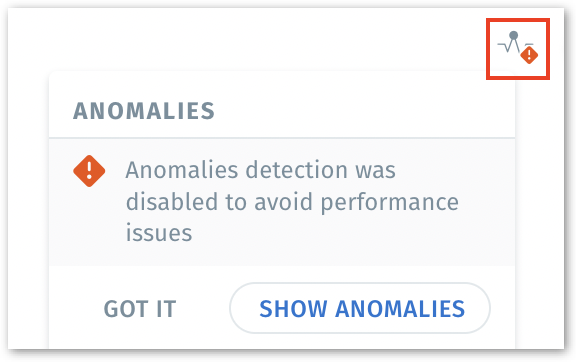Acknowledge disabled detection with GOT IT
Screen dimensions: 576x362
point(140,309)
